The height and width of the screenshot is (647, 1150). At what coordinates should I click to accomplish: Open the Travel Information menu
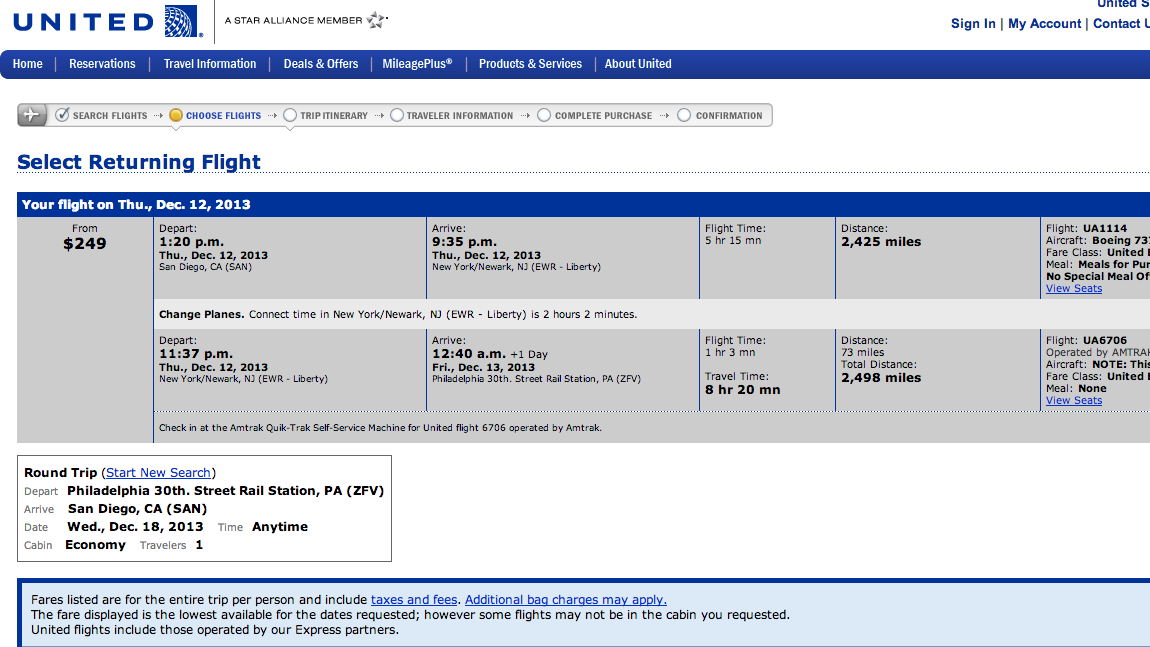coord(210,64)
